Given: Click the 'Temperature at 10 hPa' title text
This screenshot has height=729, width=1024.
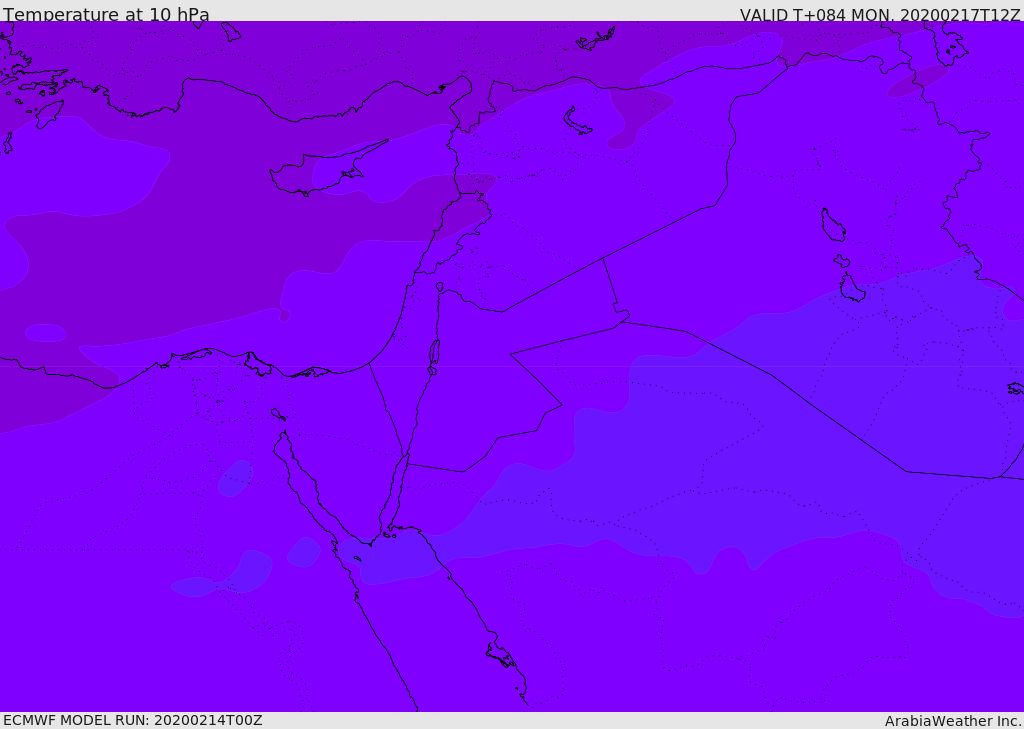Looking at the screenshot, I should (106, 14).
